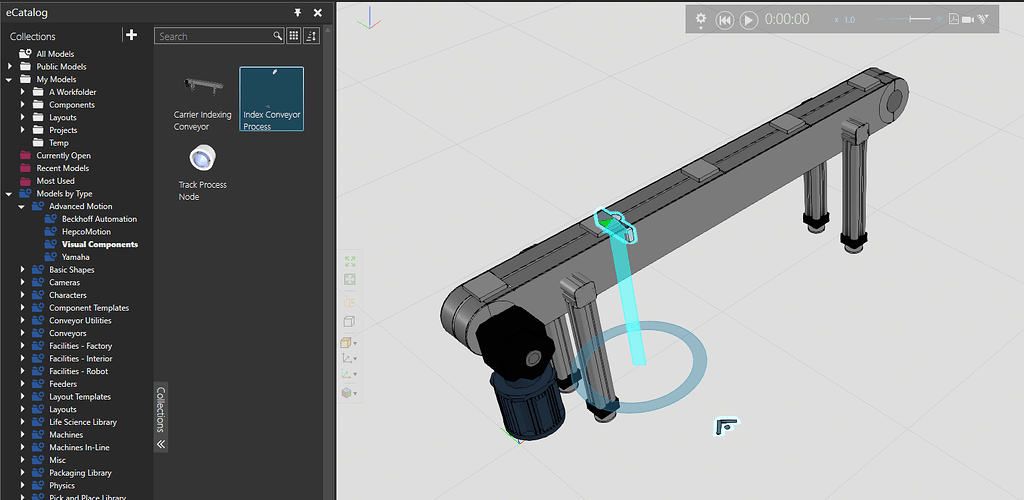Viewport: 1024px width, 500px height.
Task: Select the Track Process Node item
Action: [x=202, y=172]
